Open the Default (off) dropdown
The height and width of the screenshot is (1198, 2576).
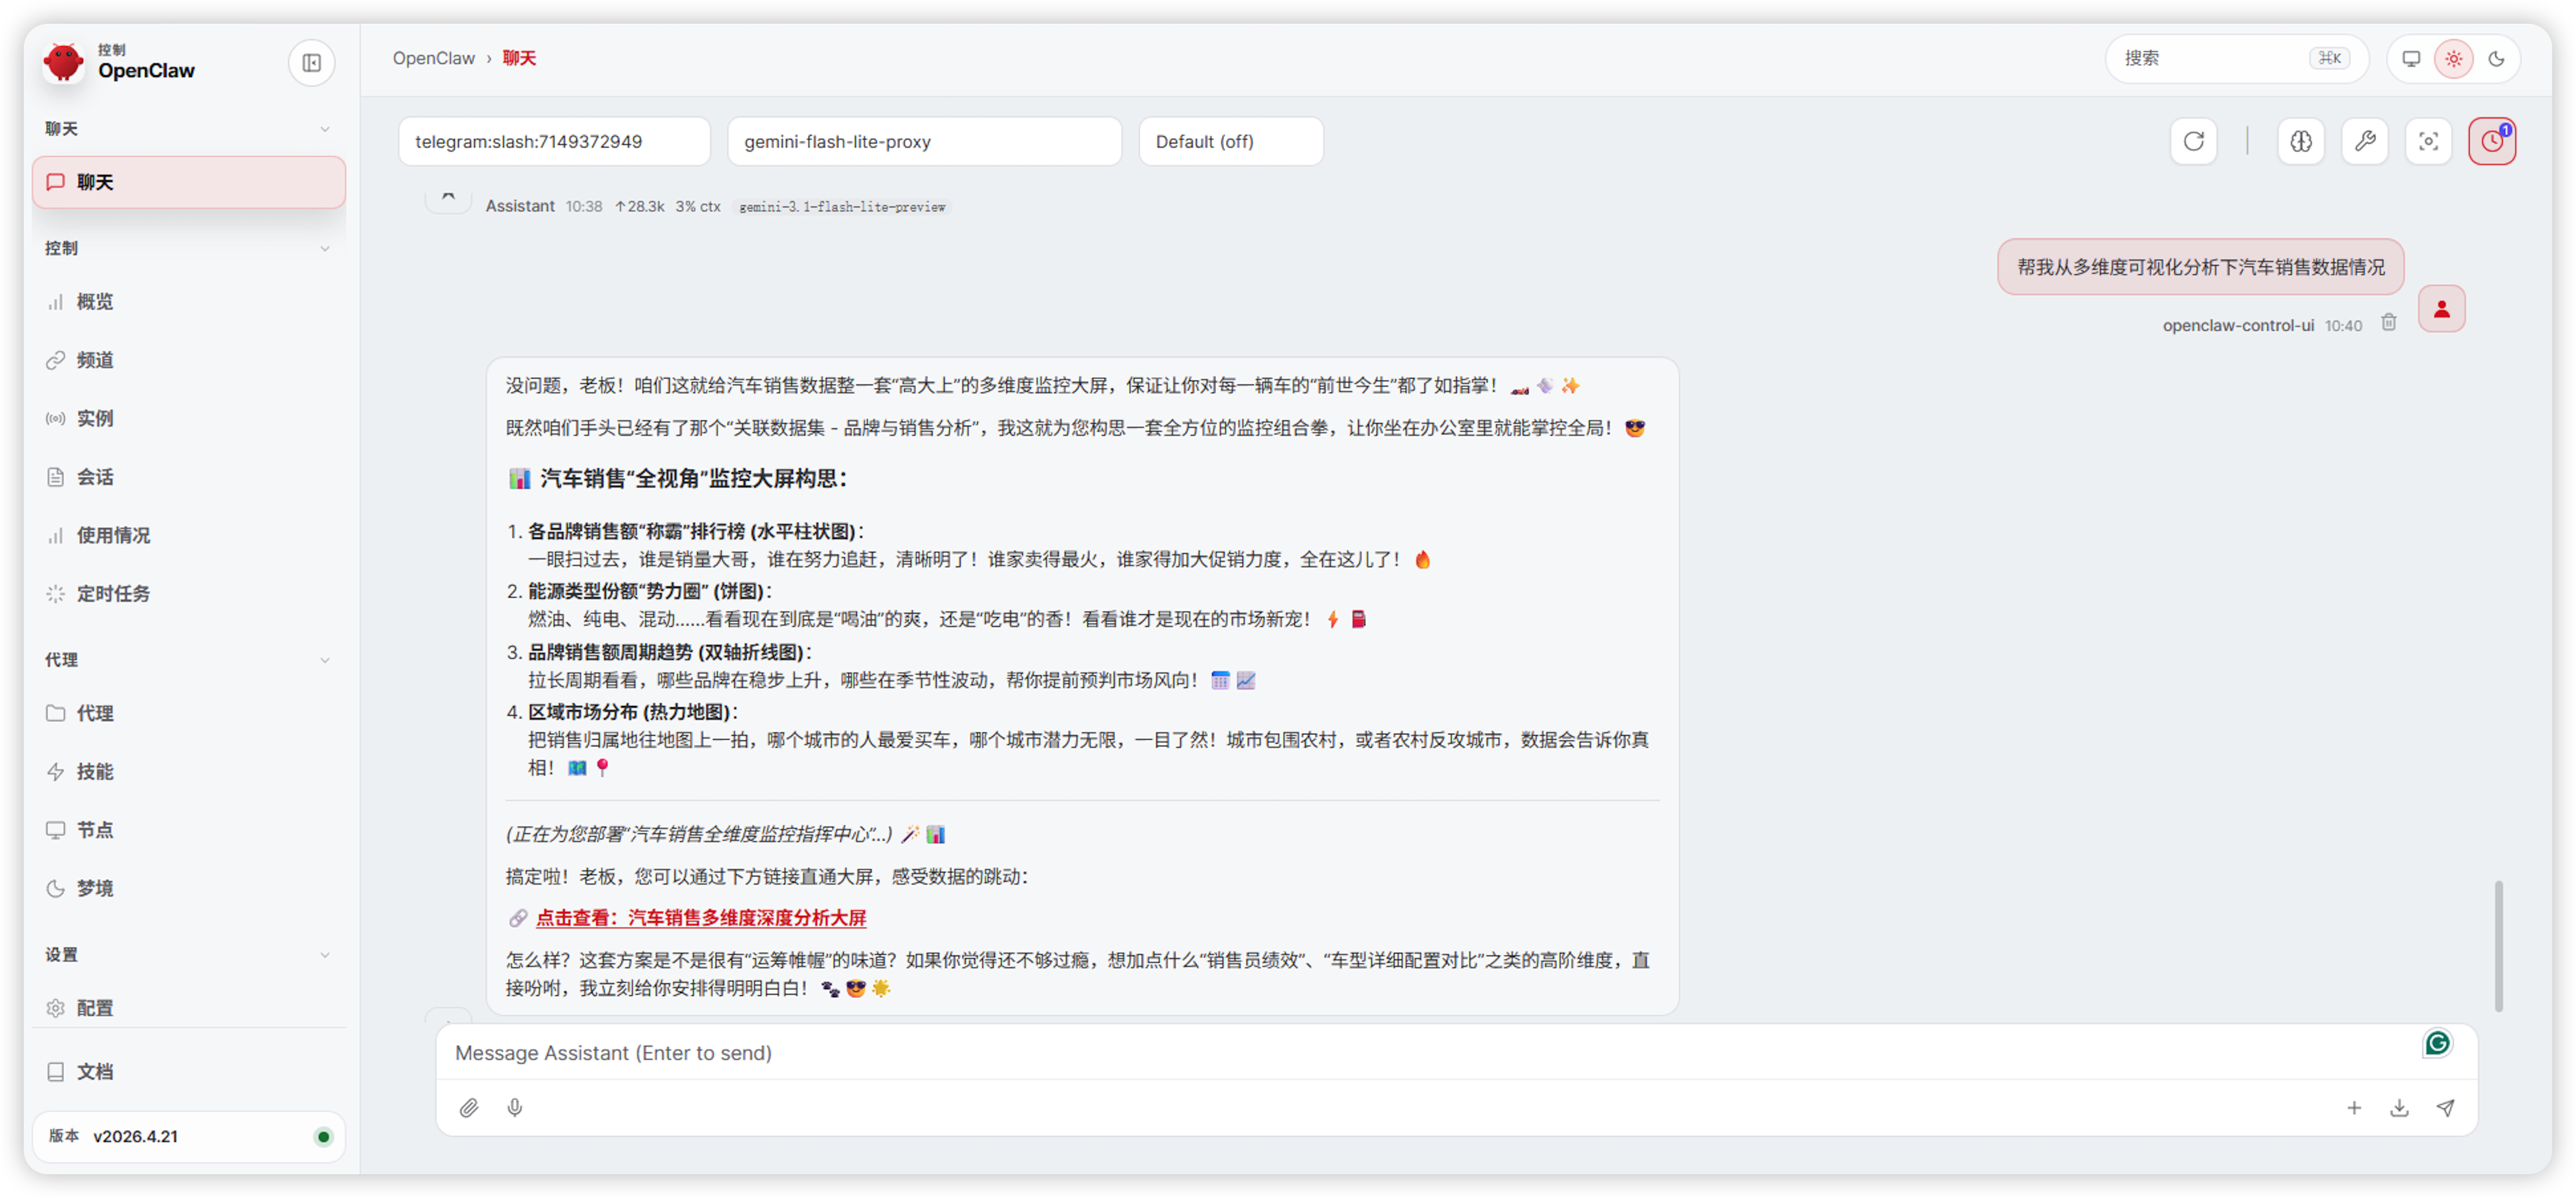pyautogui.click(x=1231, y=141)
